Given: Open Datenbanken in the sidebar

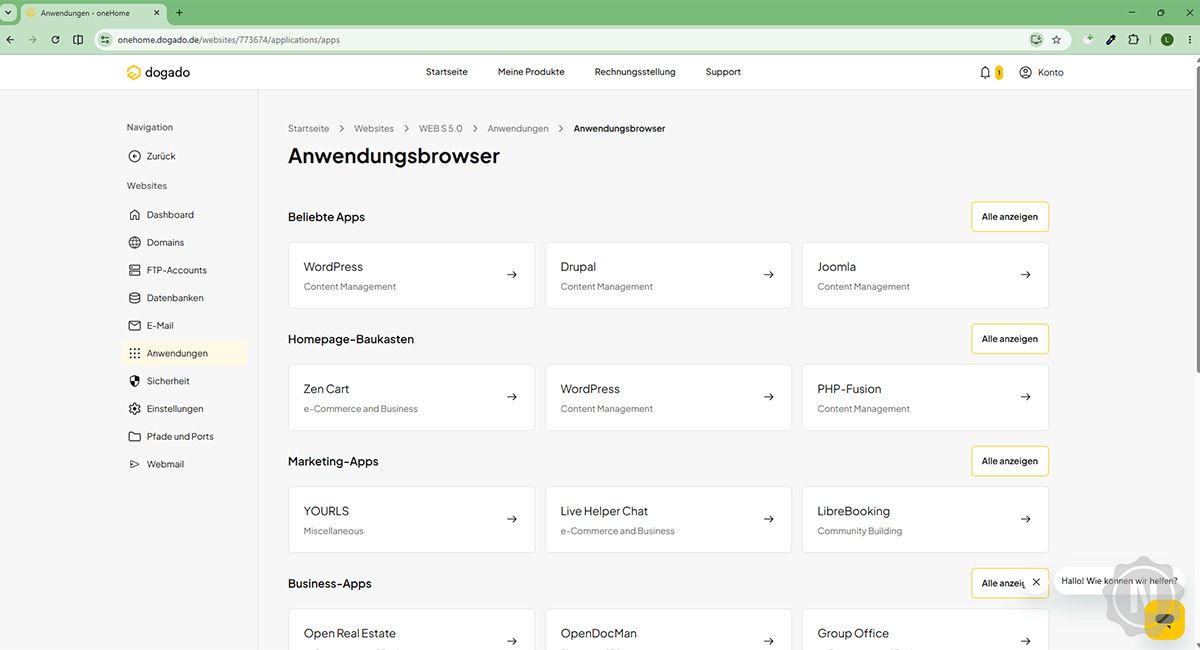Looking at the screenshot, I should tap(185, 298).
